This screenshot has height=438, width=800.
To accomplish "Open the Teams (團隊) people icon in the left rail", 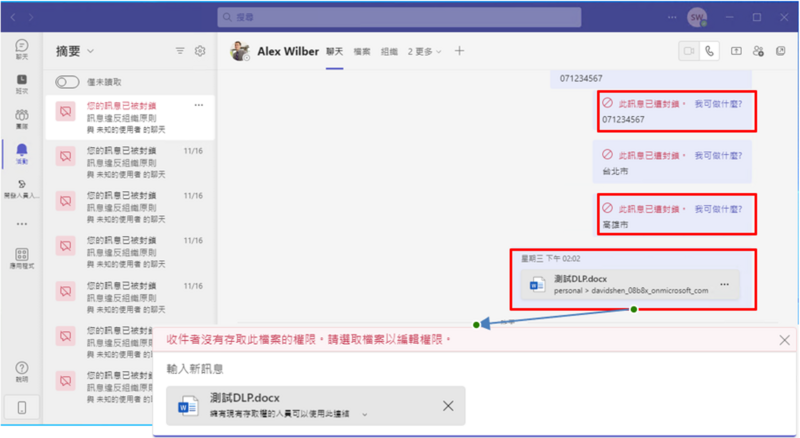I will tap(21, 118).
